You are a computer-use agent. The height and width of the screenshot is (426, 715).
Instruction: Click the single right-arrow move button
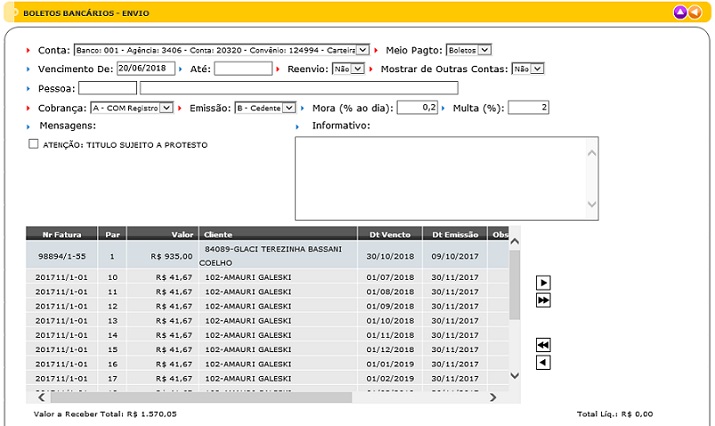point(543,283)
